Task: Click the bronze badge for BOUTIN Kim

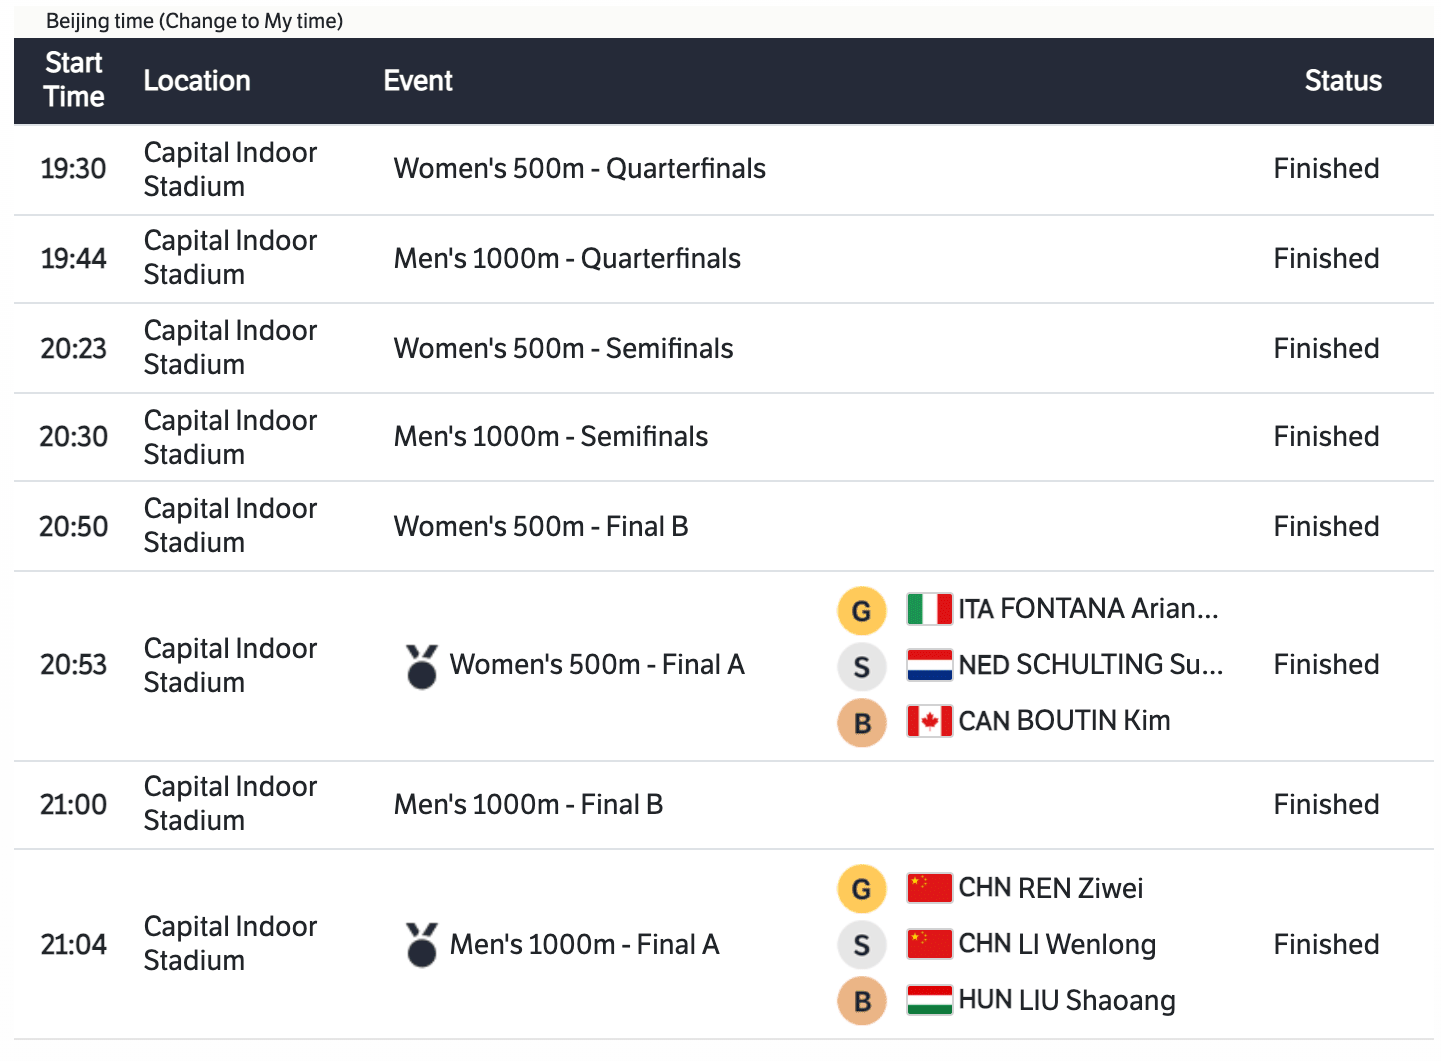Action: [x=861, y=723]
